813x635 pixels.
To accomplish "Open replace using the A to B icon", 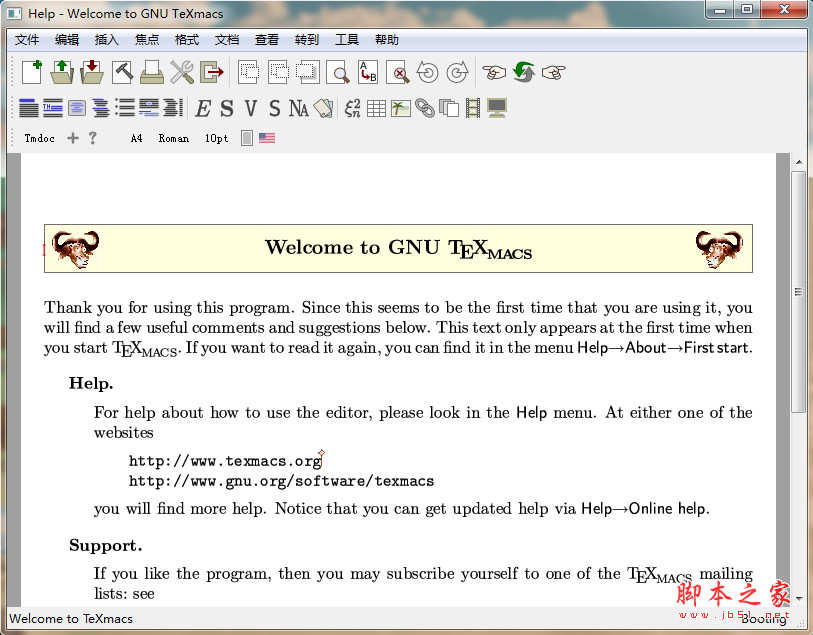I will tap(368, 72).
